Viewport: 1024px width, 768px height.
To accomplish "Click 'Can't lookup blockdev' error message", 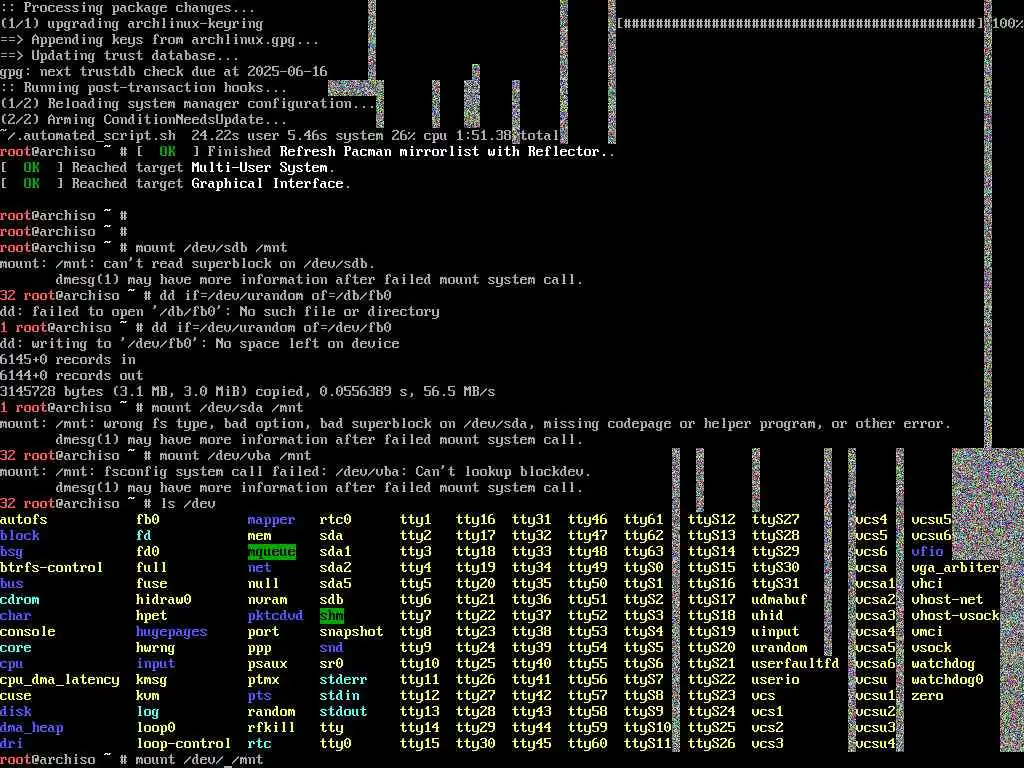I will click(x=503, y=472).
